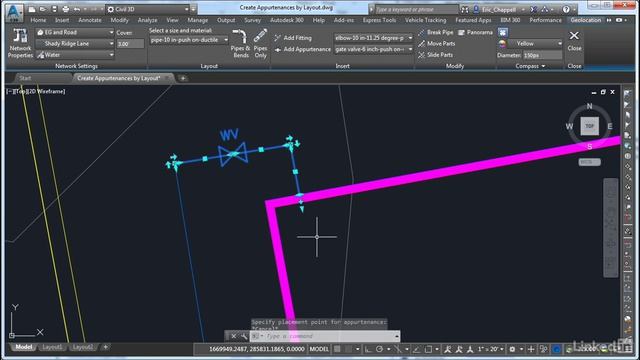Select the WV gate valve symbol

point(233,154)
